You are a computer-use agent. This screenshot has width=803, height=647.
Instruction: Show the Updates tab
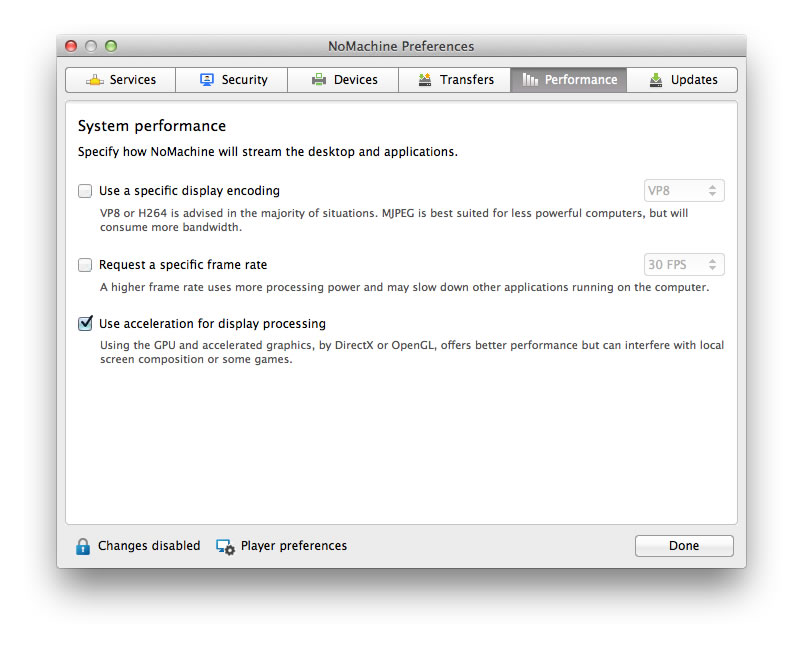pos(682,80)
